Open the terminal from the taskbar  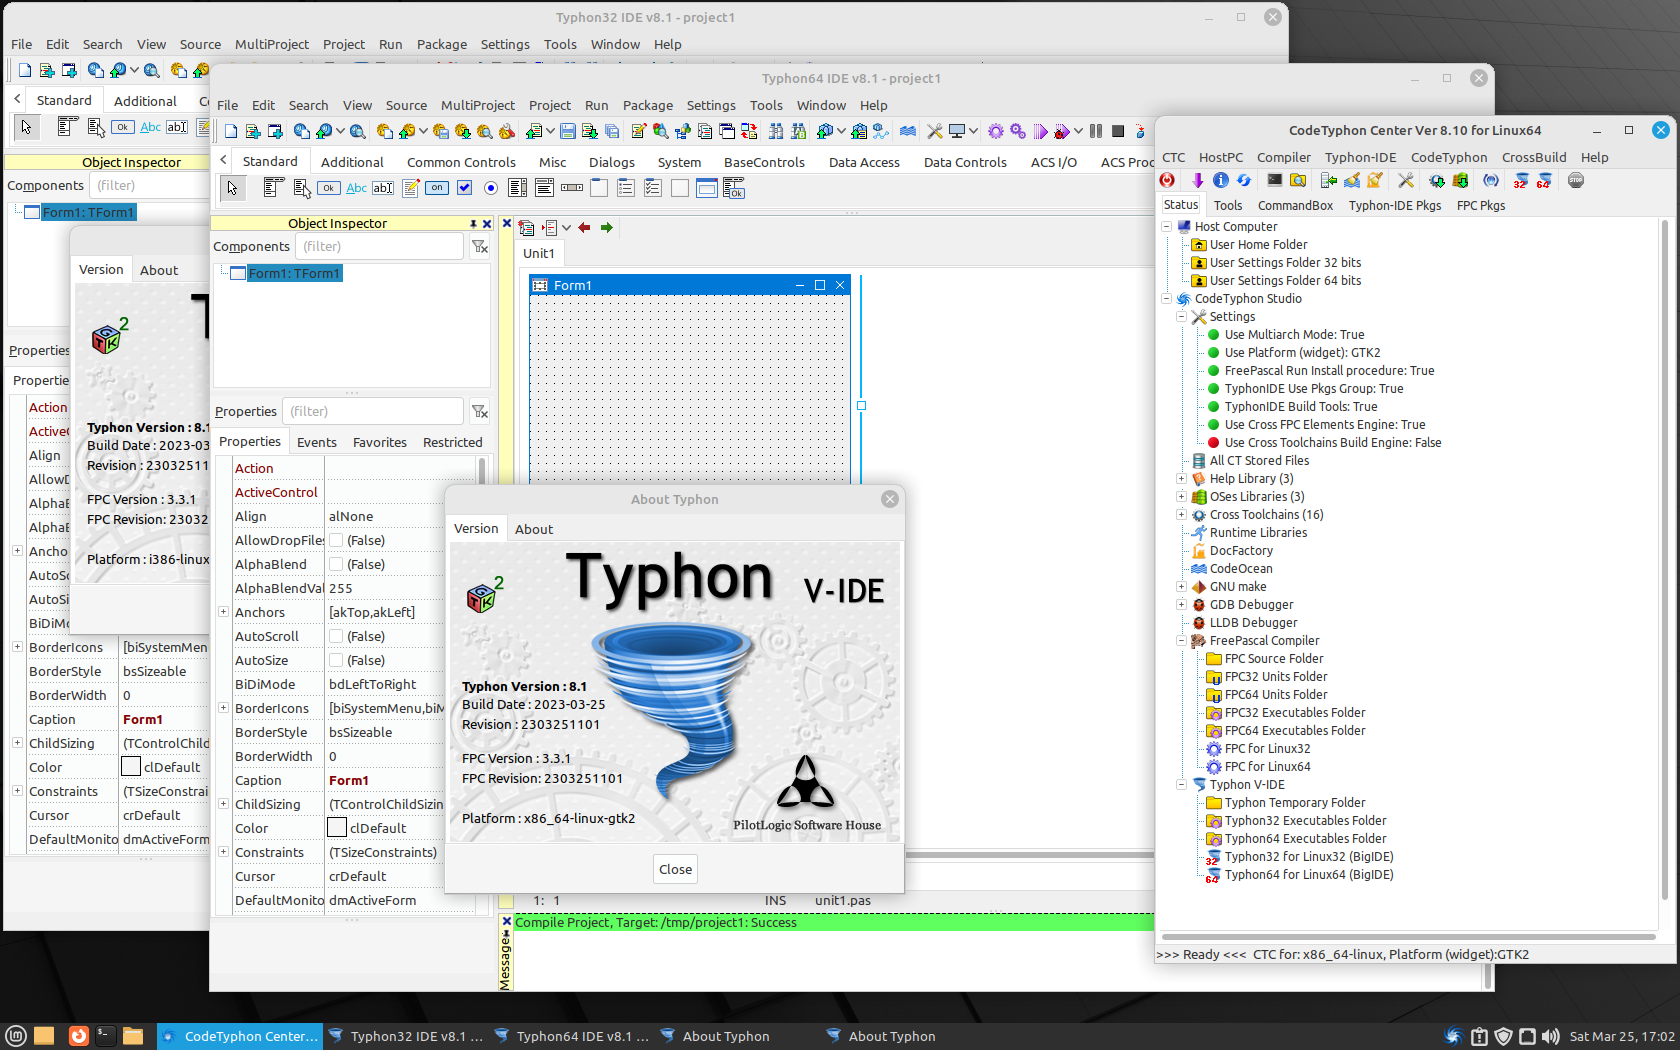(x=105, y=1036)
